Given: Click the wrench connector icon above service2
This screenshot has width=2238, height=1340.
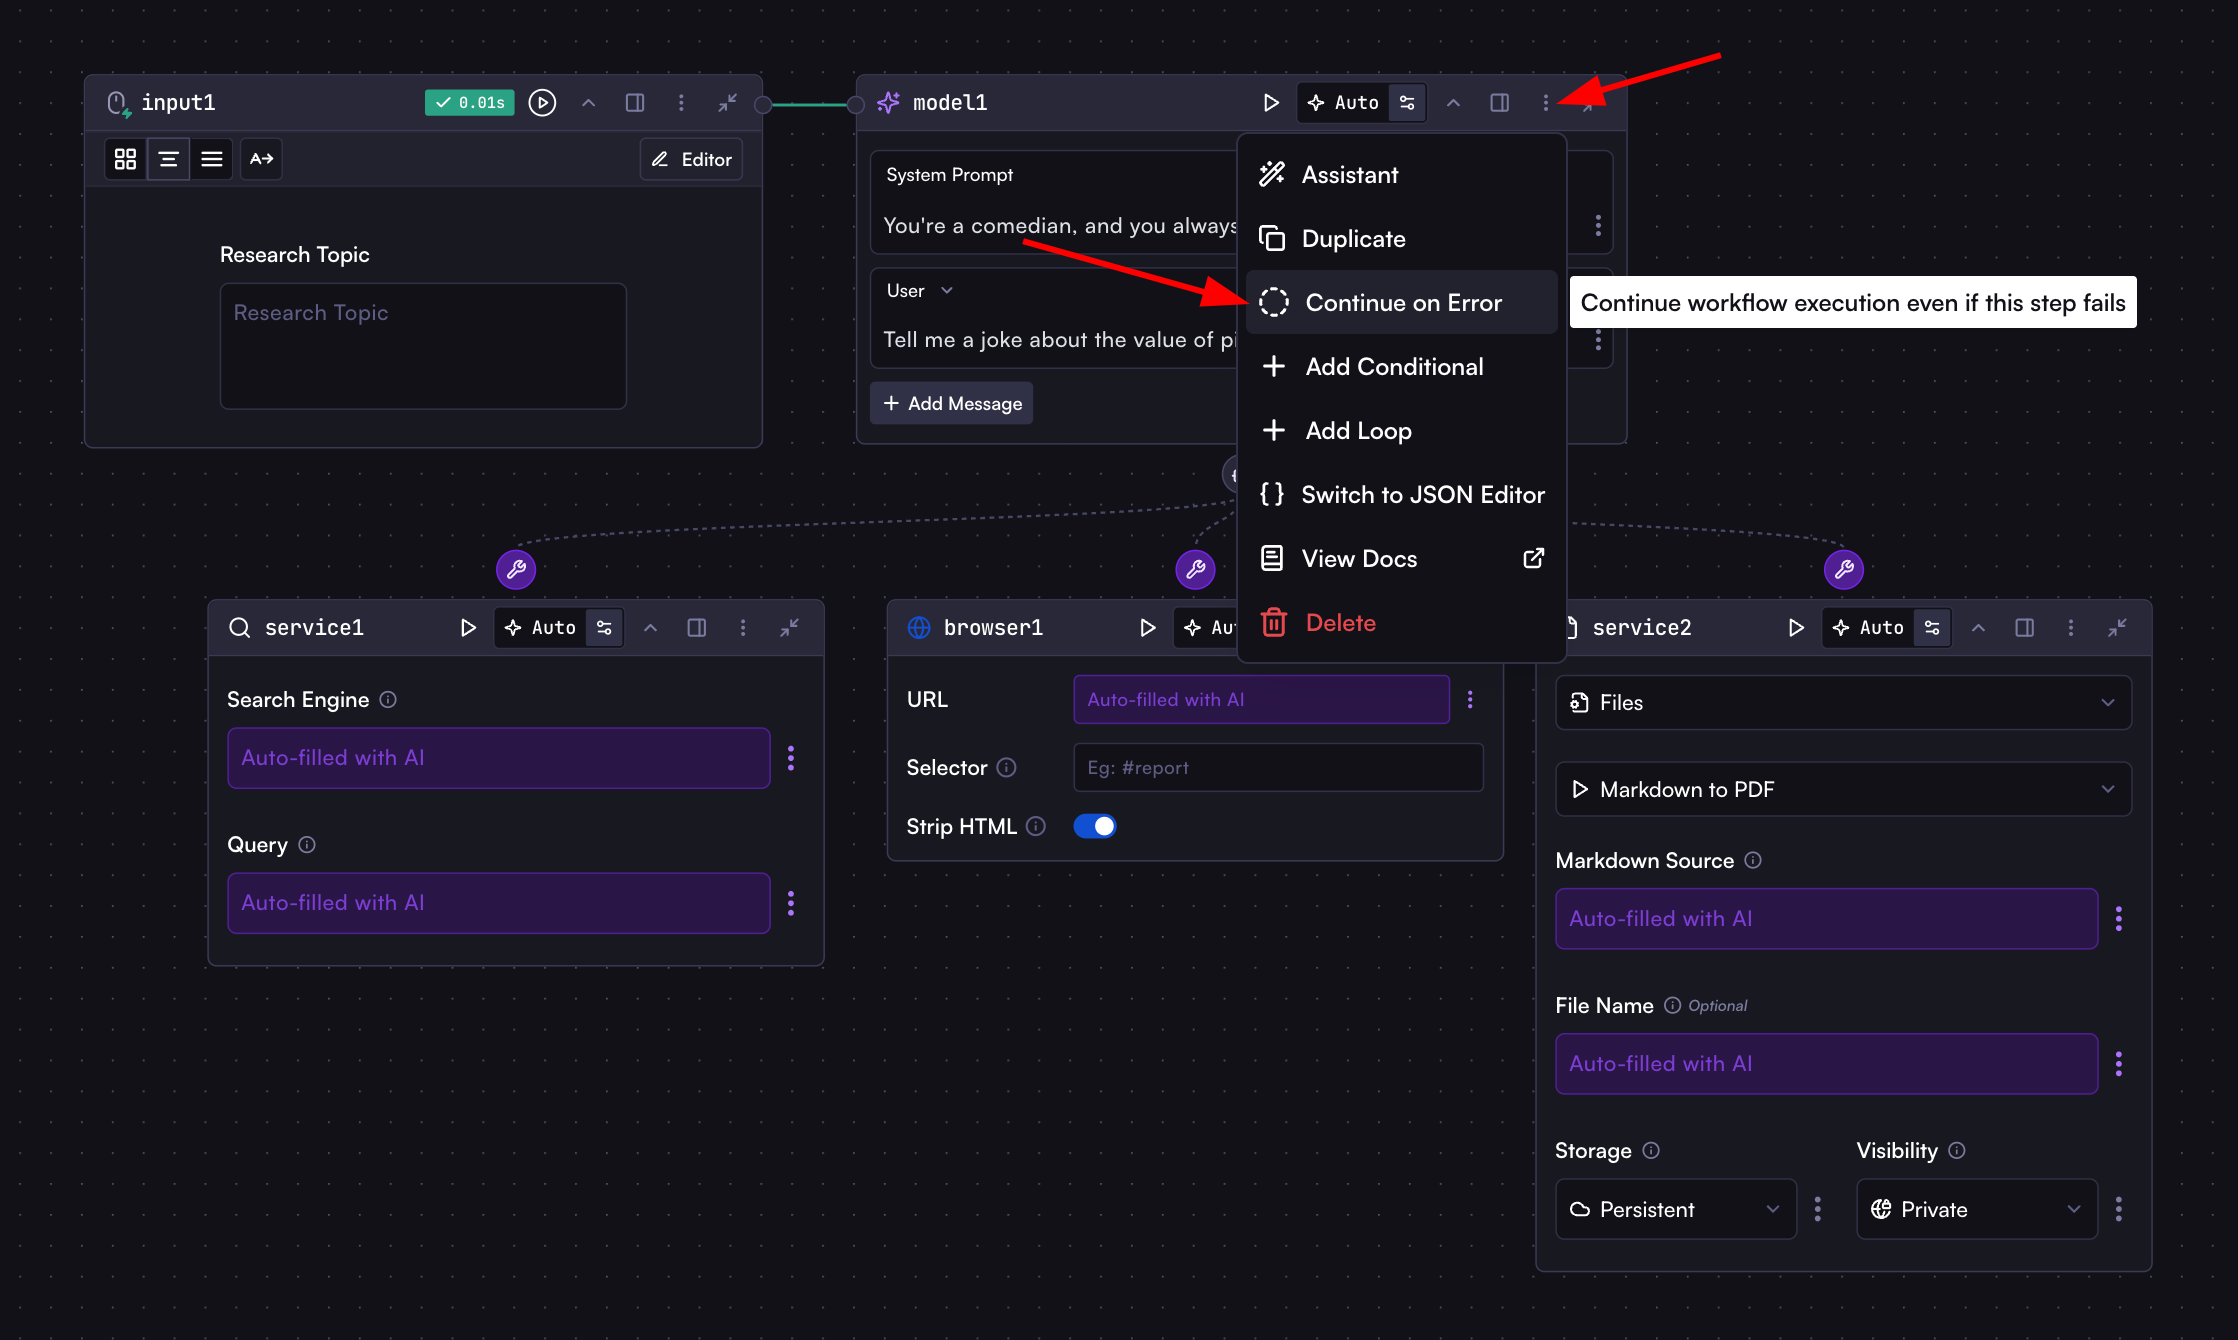Looking at the screenshot, I should pyautogui.click(x=1843, y=569).
